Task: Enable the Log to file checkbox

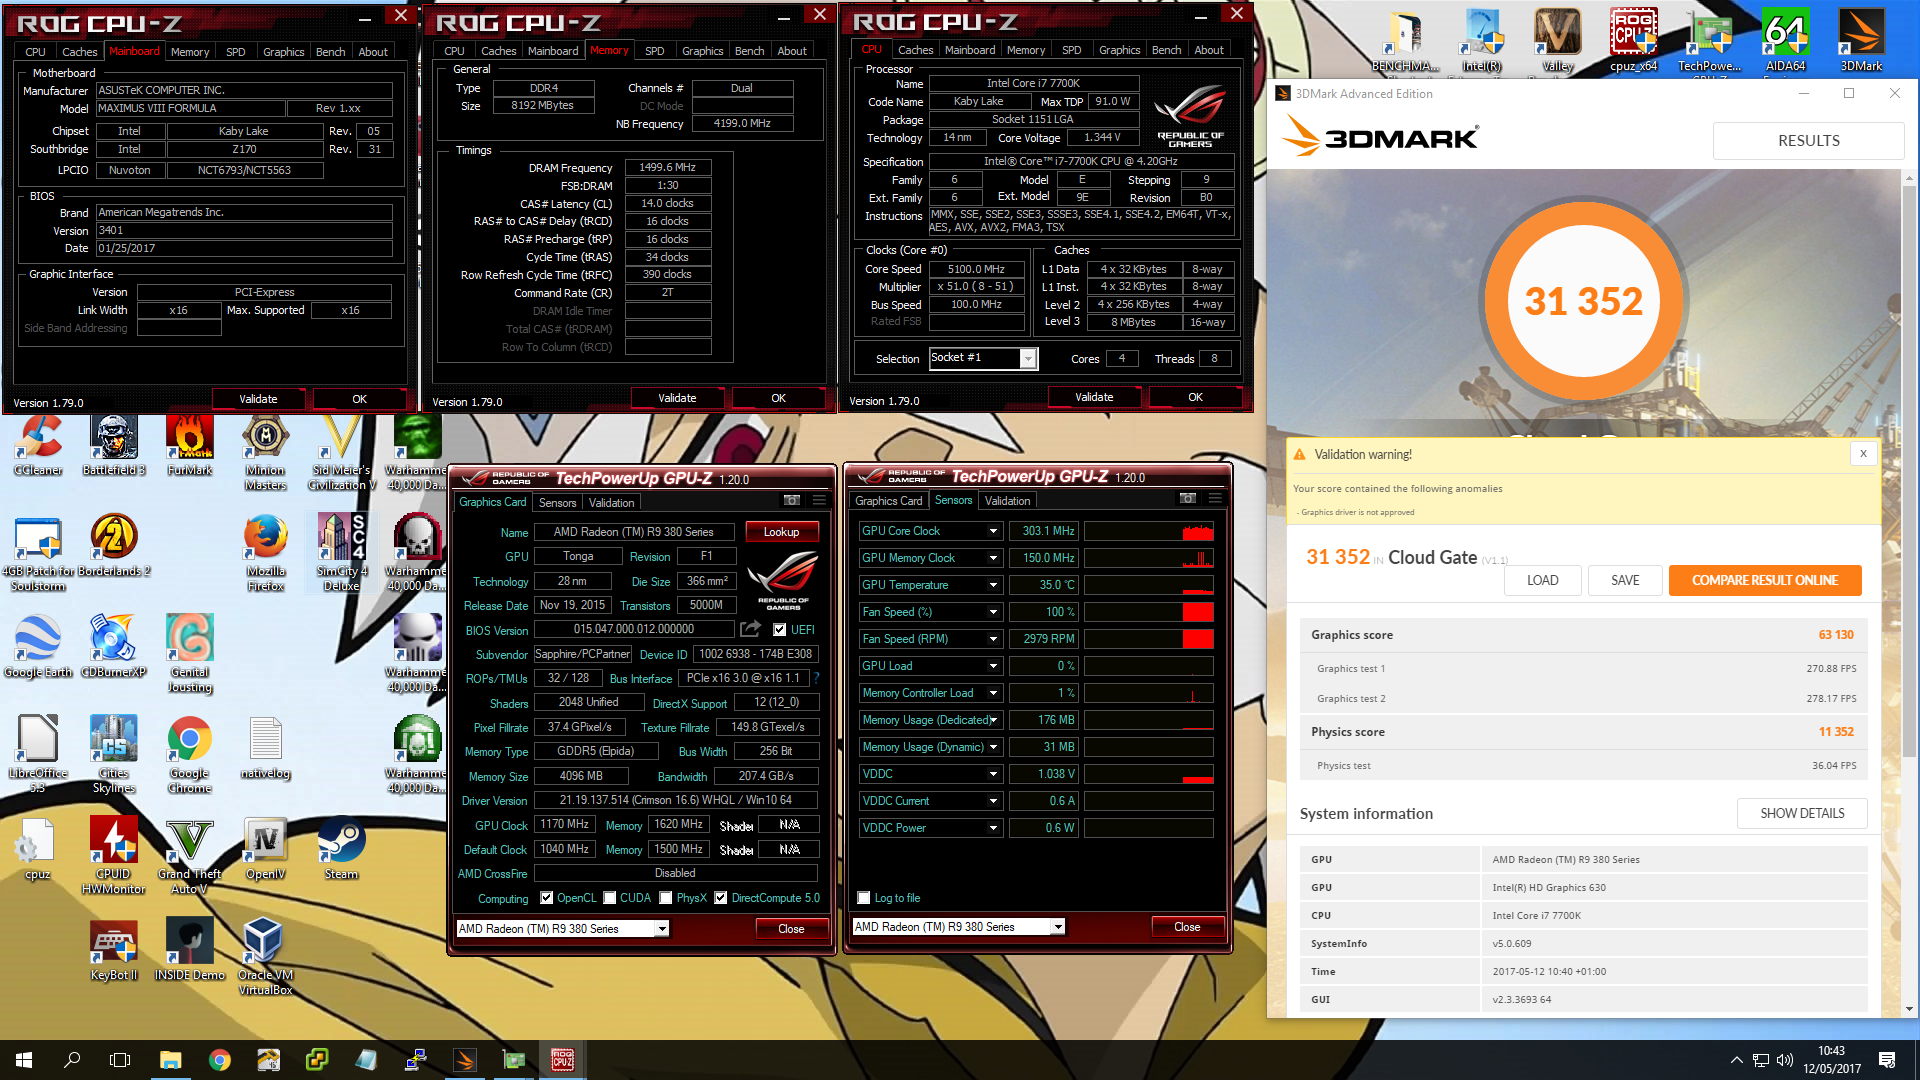Action: click(864, 898)
